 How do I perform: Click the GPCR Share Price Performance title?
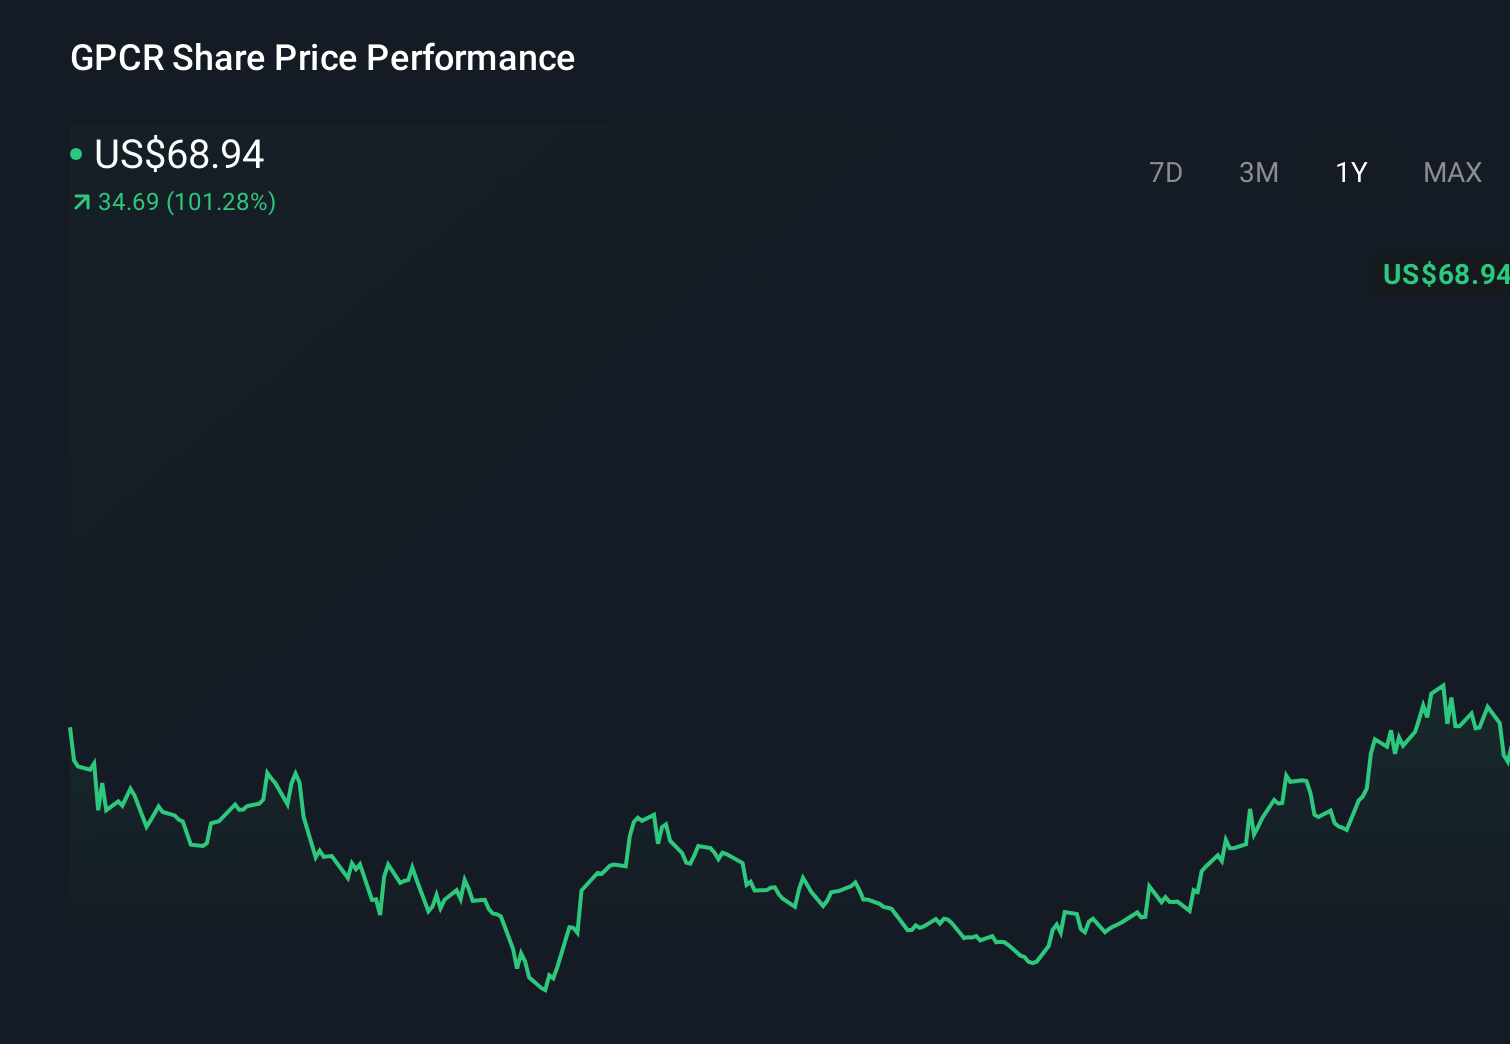pos(322,58)
